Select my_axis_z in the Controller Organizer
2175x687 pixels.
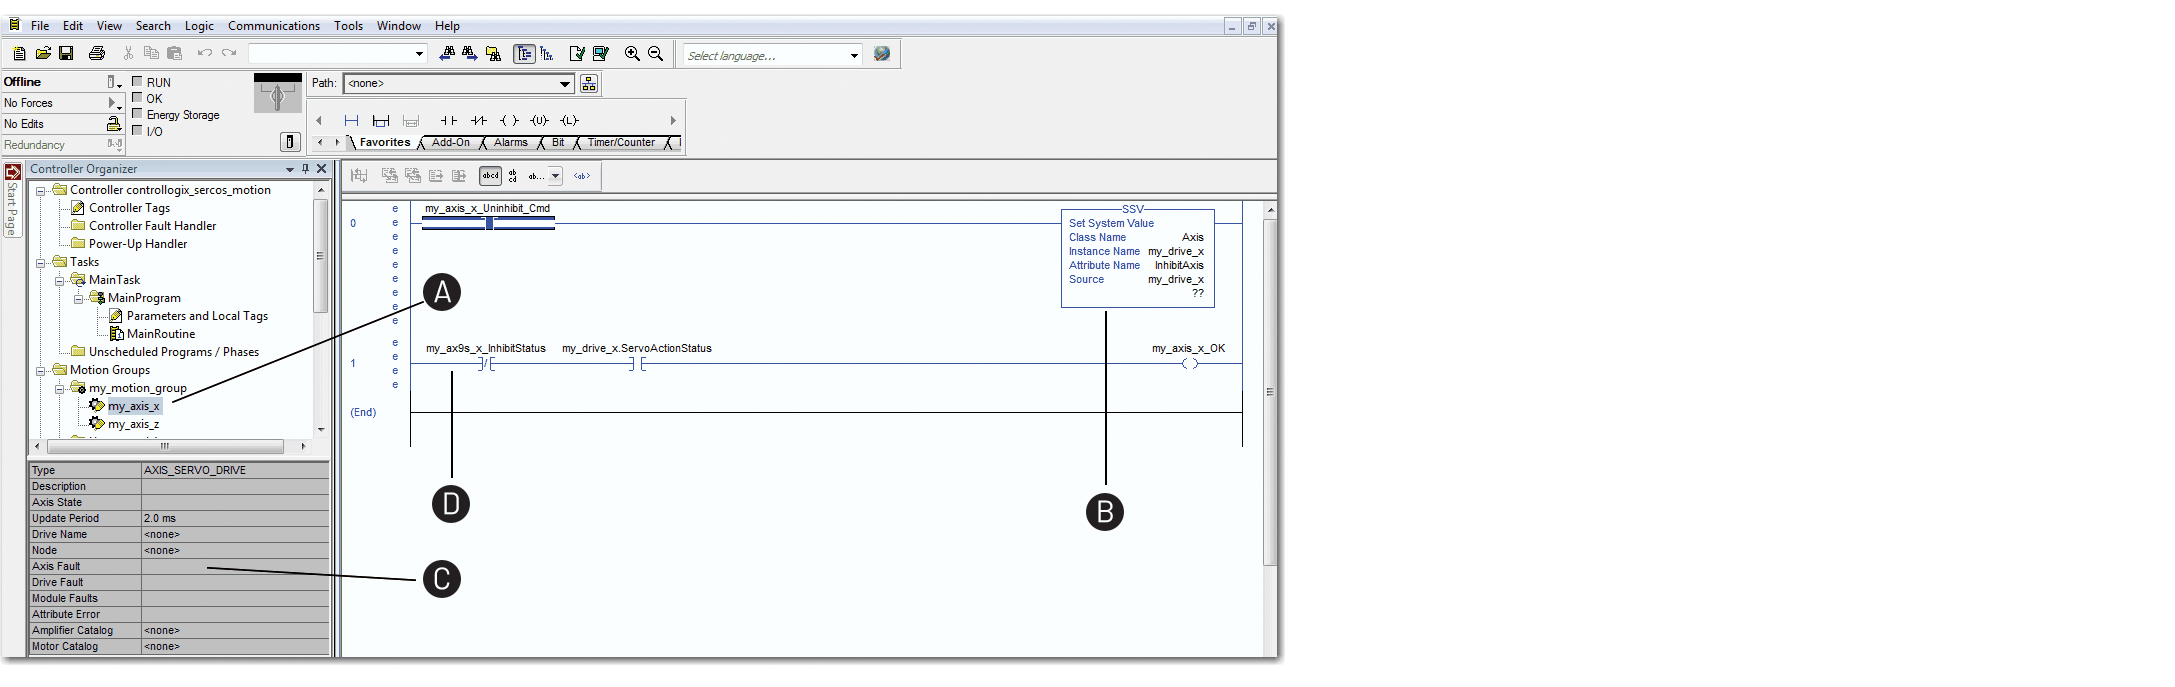coord(133,424)
